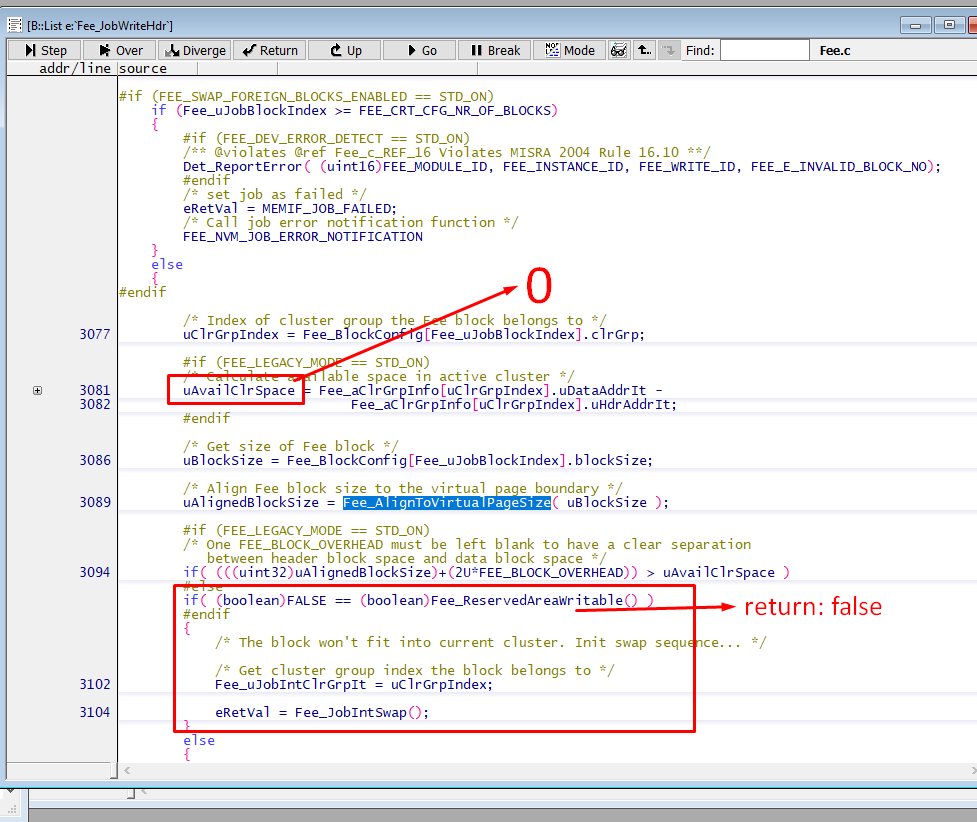Toggle a breakpoint on line number 3104
This screenshot has width=977, height=822.
pyautogui.click(x=93, y=711)
